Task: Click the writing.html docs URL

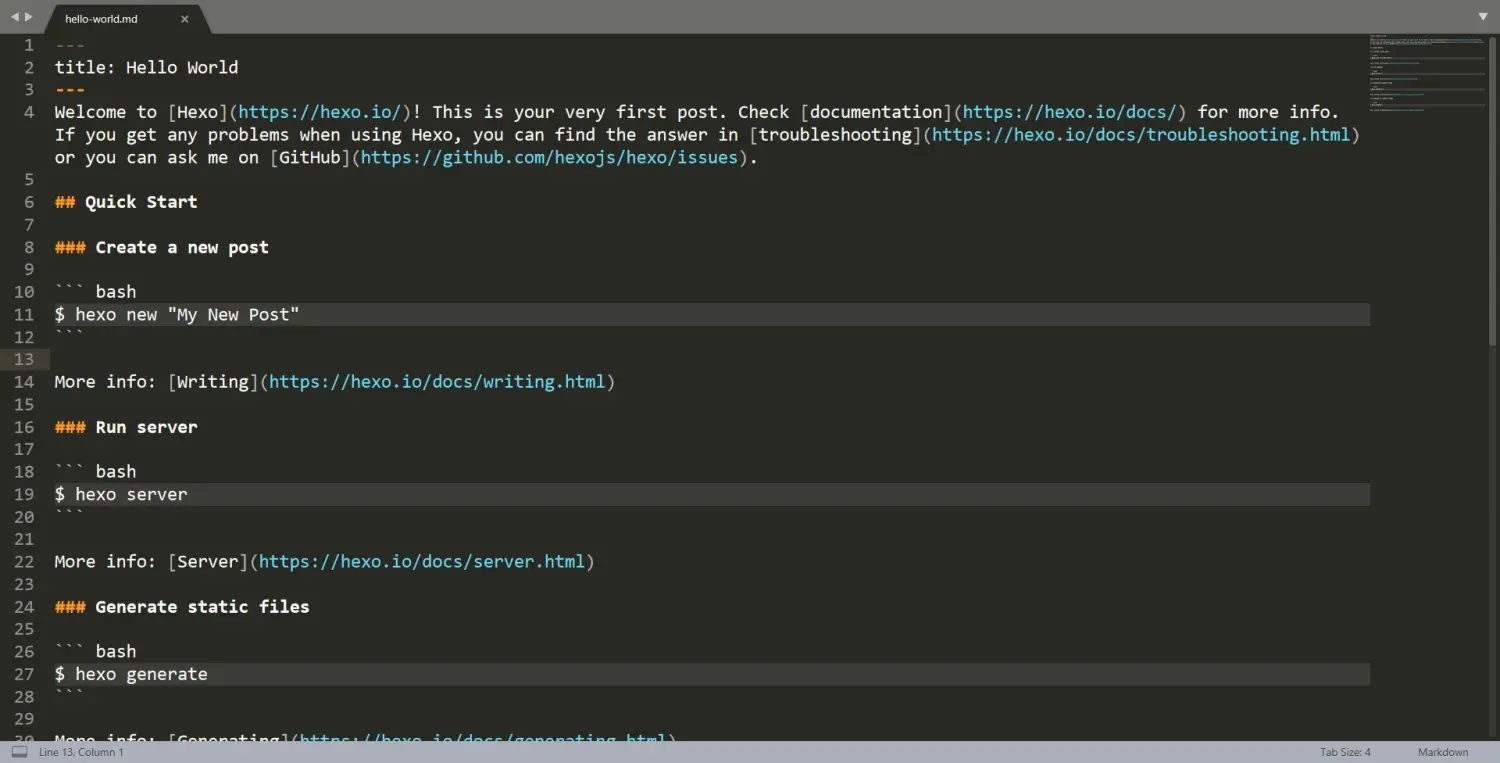Action: click(x=437, y=382)
